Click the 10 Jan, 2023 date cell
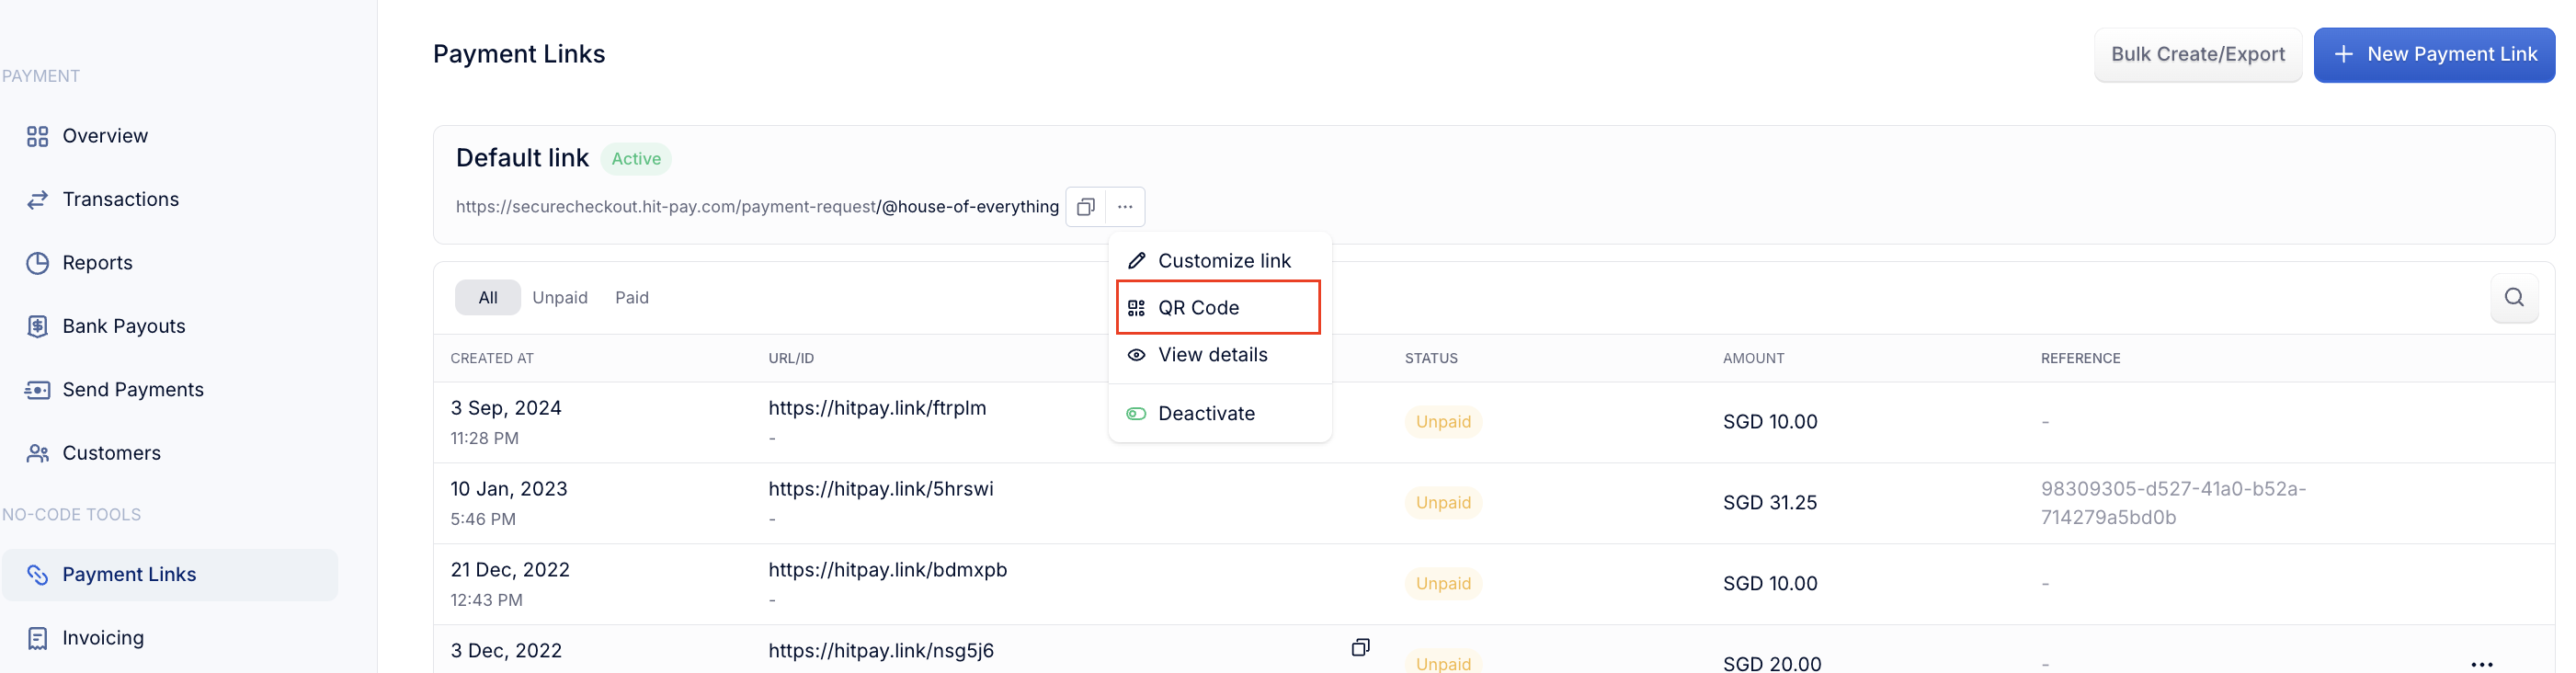 pos(508,489)
